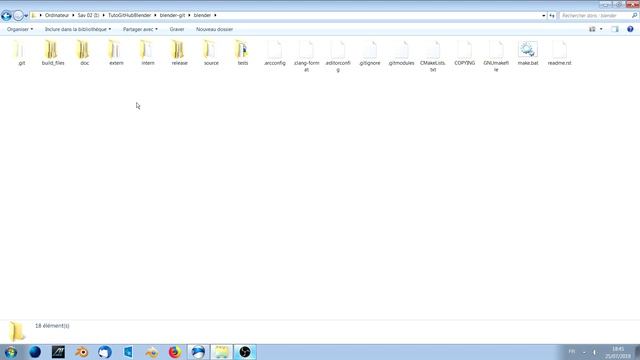Open Help via the blue question mark
The height and width of the screenshot is (360, 640).
coord(630,29)
